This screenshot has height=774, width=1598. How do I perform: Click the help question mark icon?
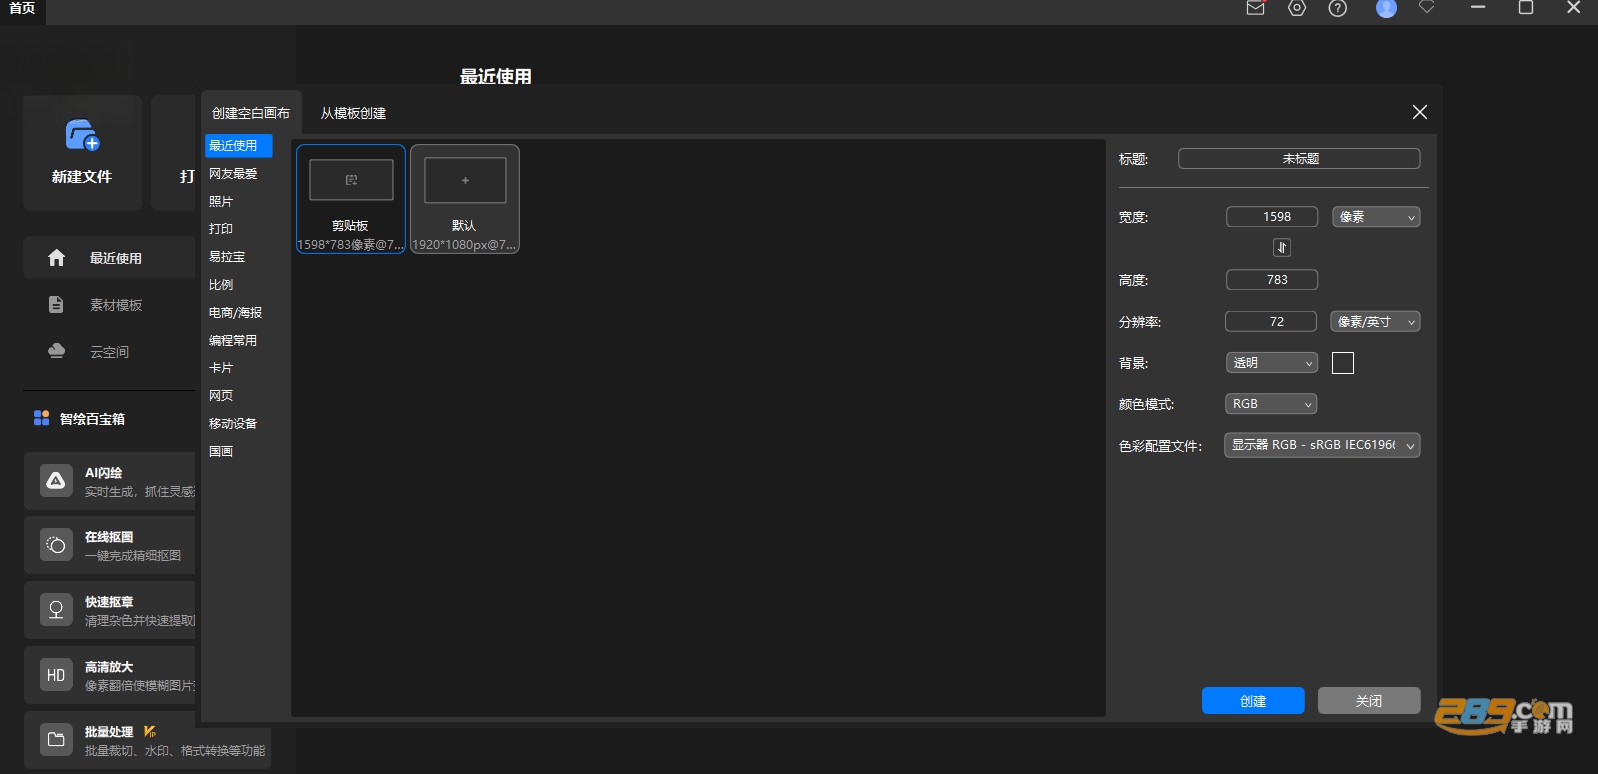click(1338, 8)
